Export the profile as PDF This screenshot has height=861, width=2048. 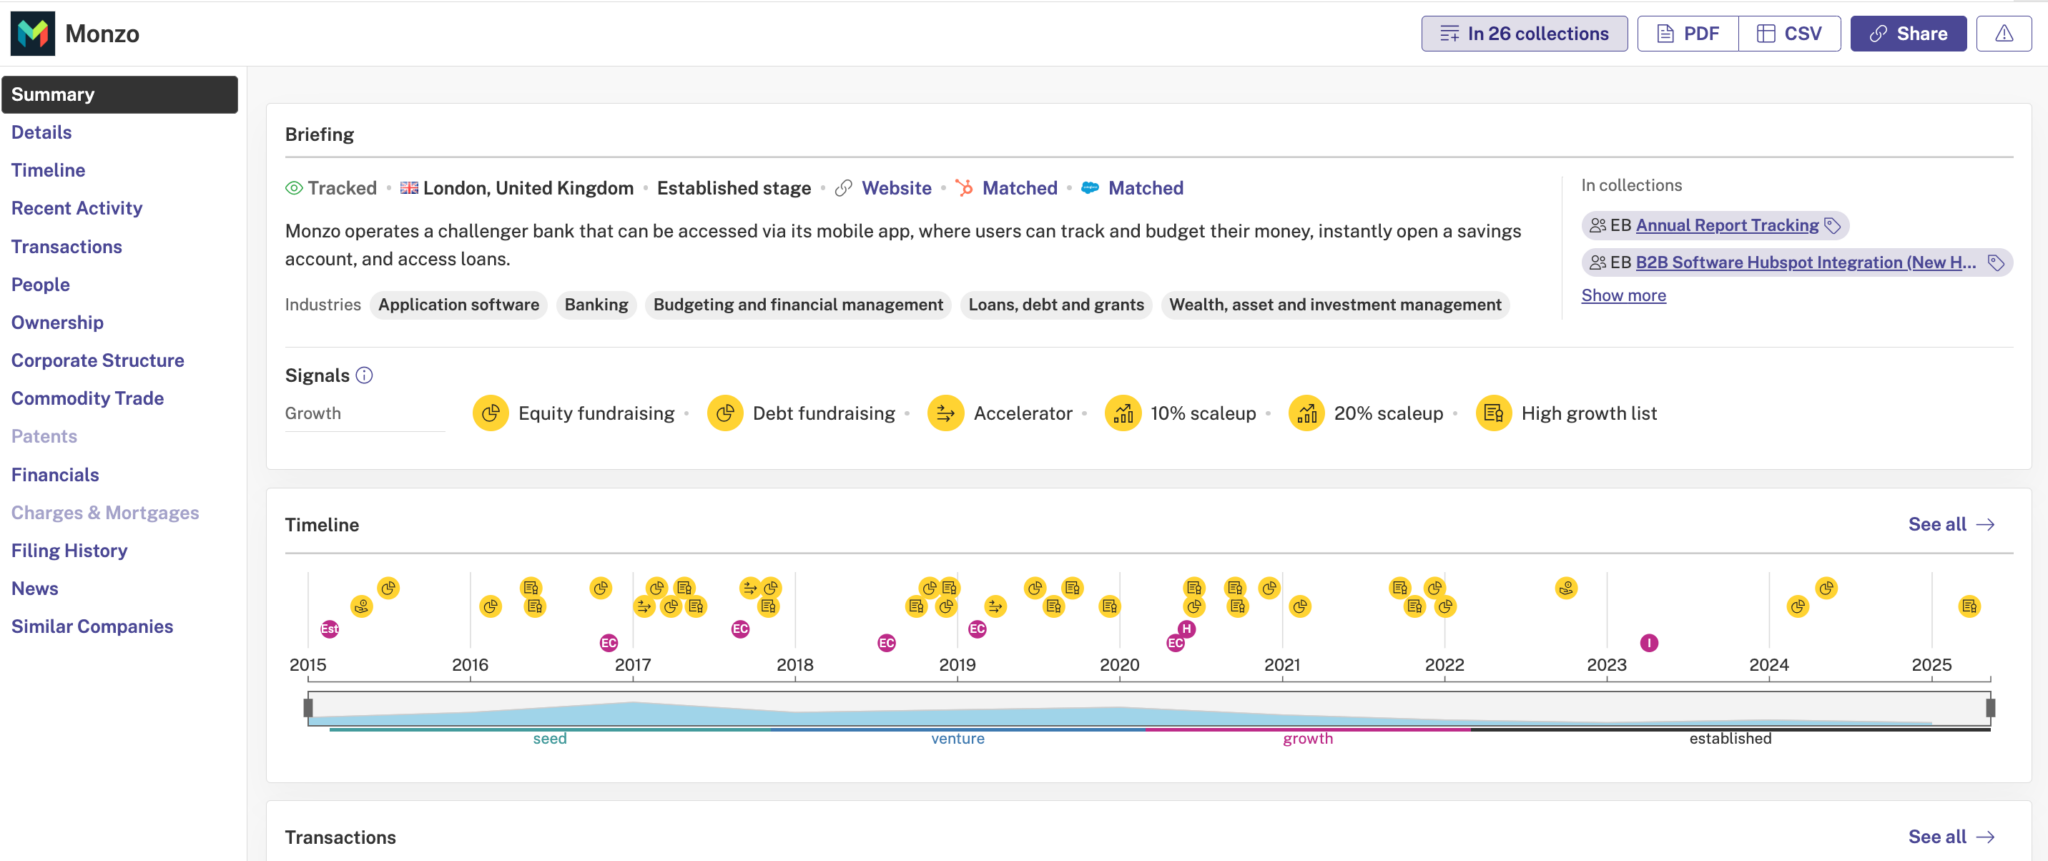click(1688, 34)
